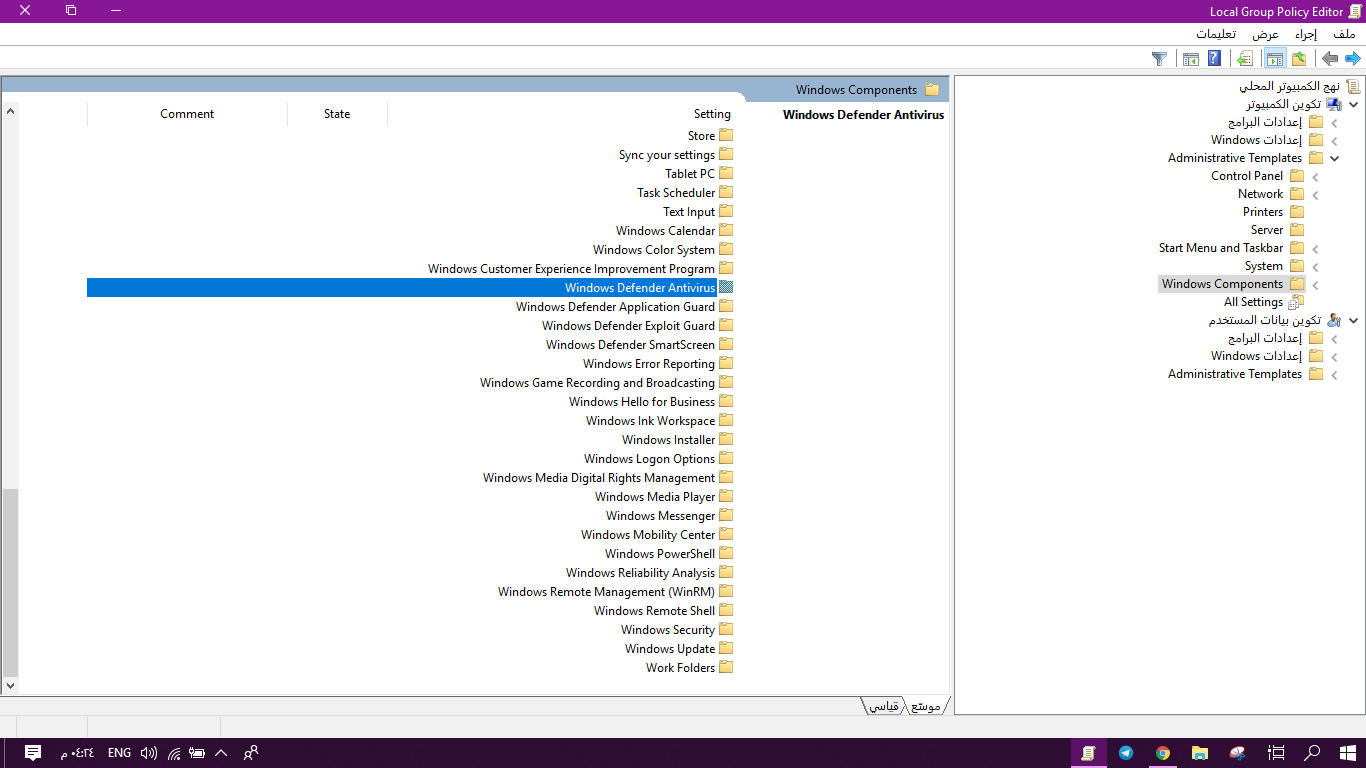
Task: Click the vertical scrollbar thumb
Action: 10,582
